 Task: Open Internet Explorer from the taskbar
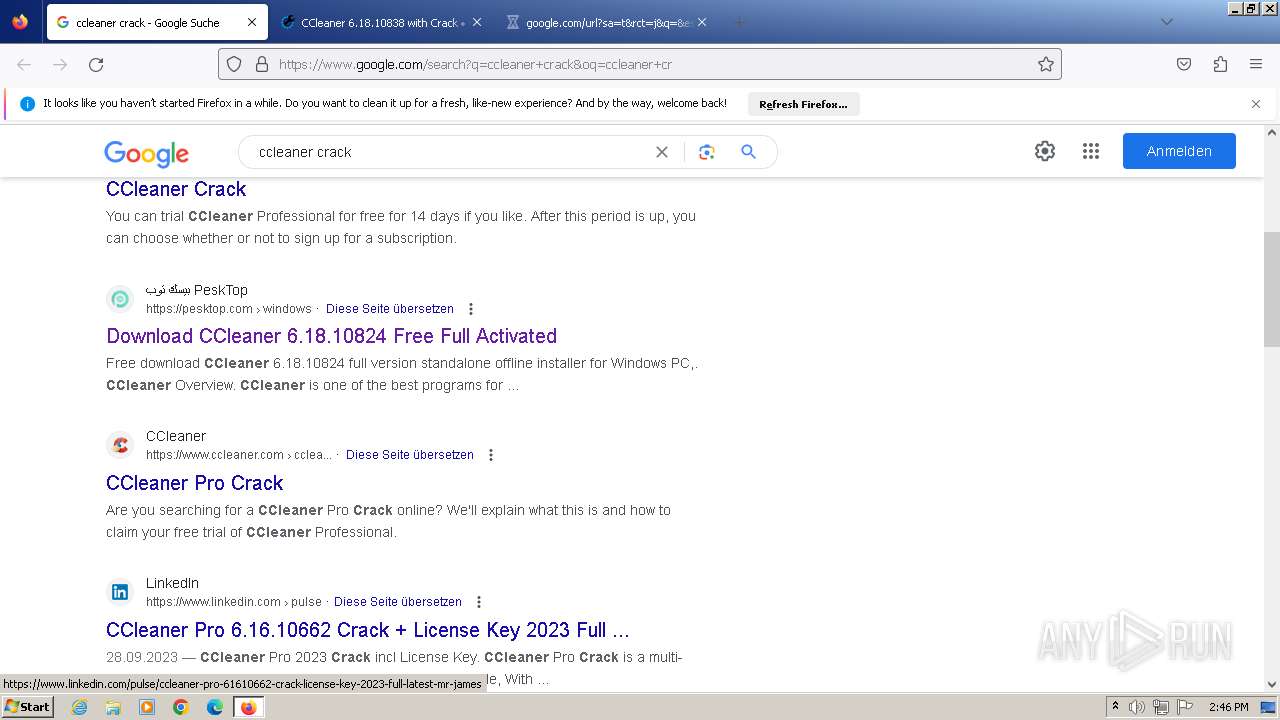pos(79,707)
